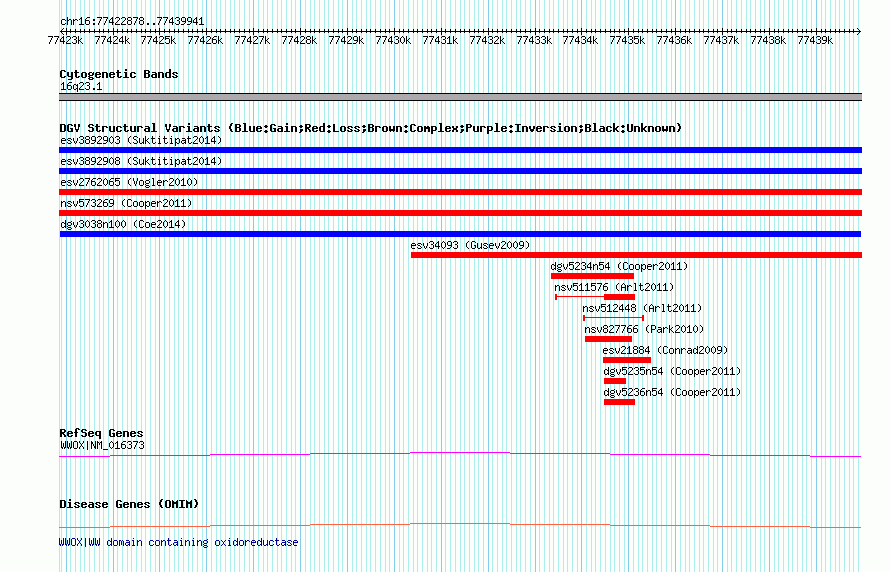The width and height of the screenshot is (890, 572).
Task: Open variant nsv511576 (Arlt2011) label
Action: (614, 287)
